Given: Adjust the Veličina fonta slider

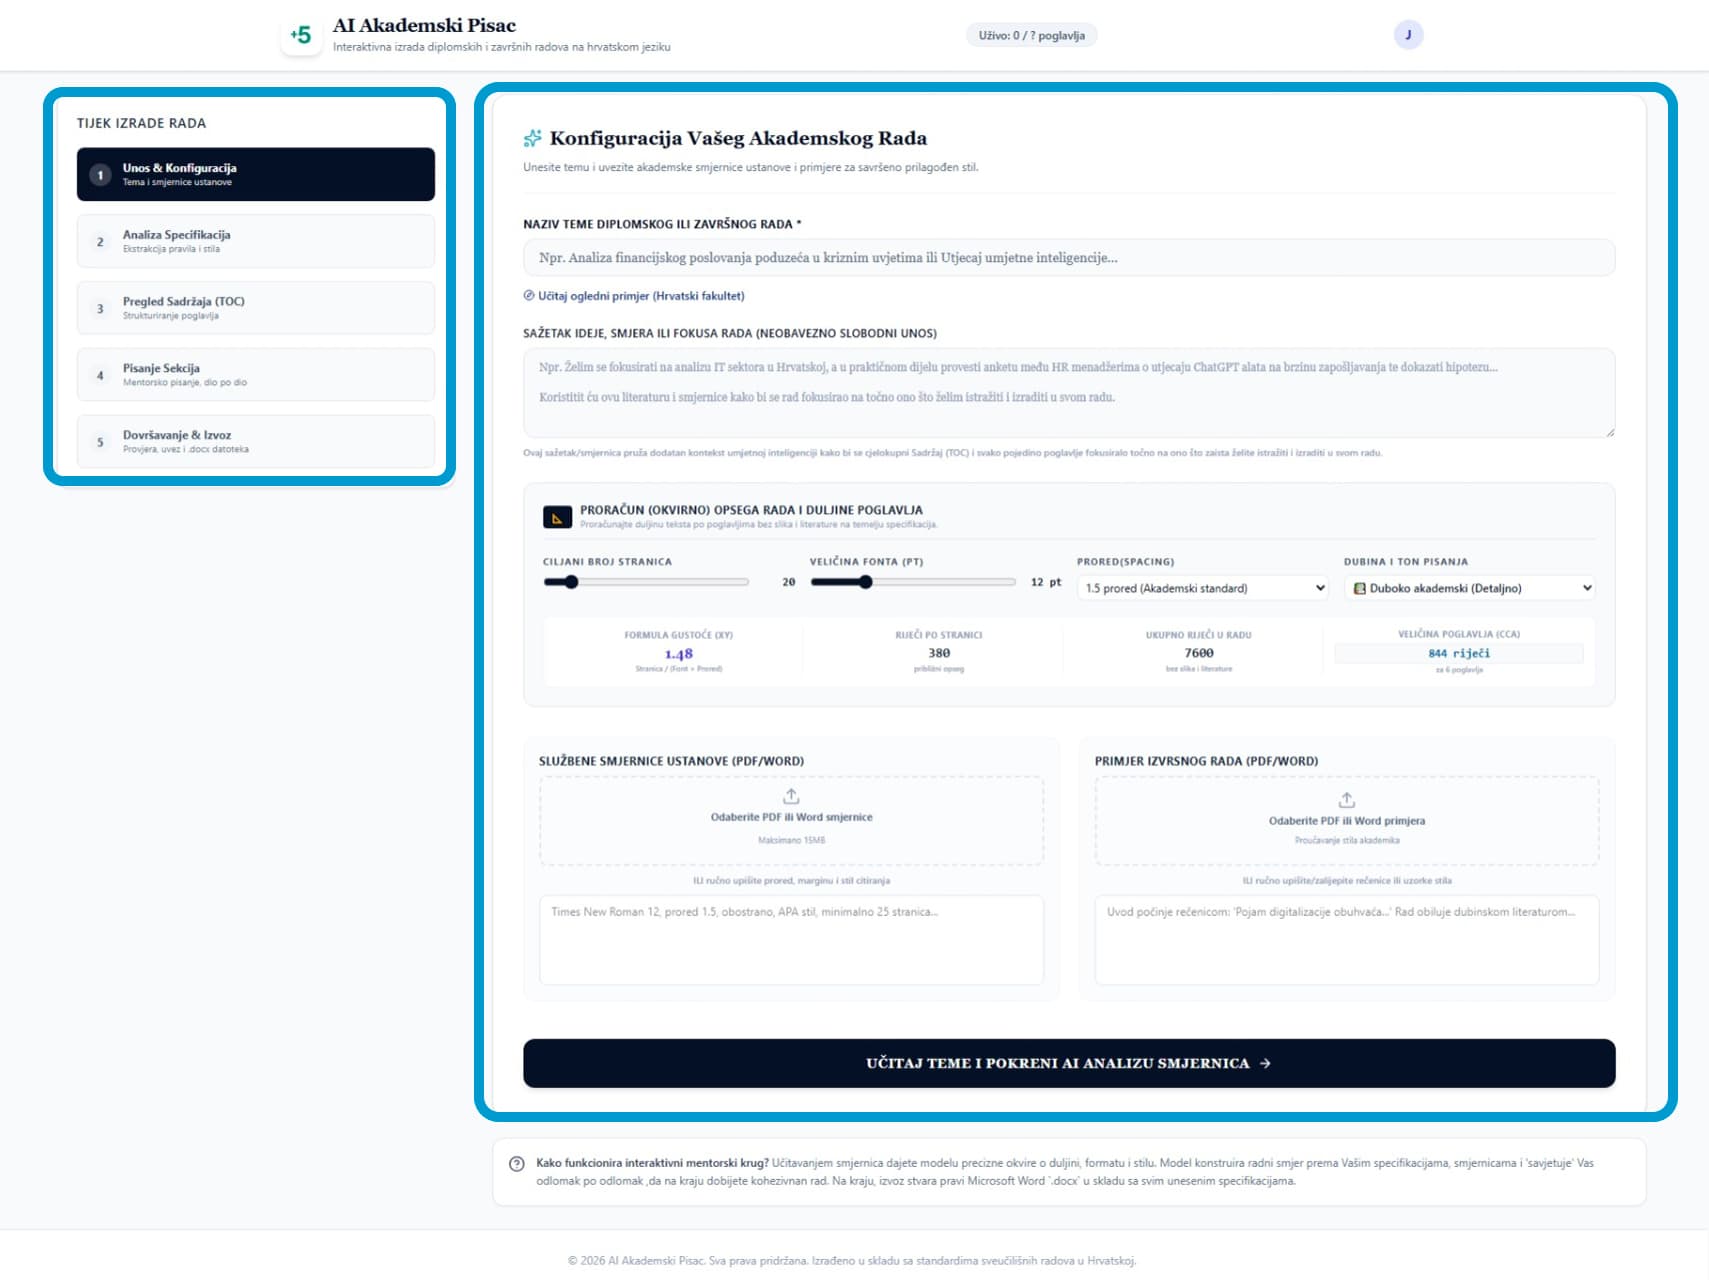Looking at the screenshot, I should pos(913,582).
